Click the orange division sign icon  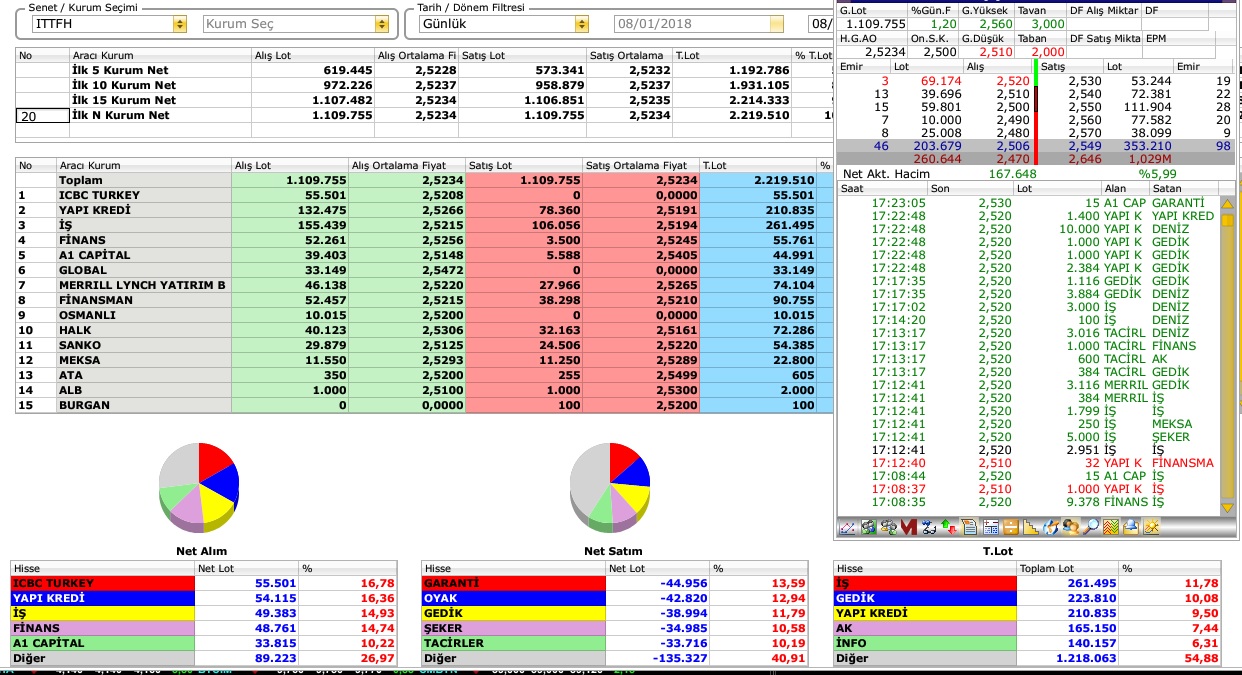tap(1011, 527)
